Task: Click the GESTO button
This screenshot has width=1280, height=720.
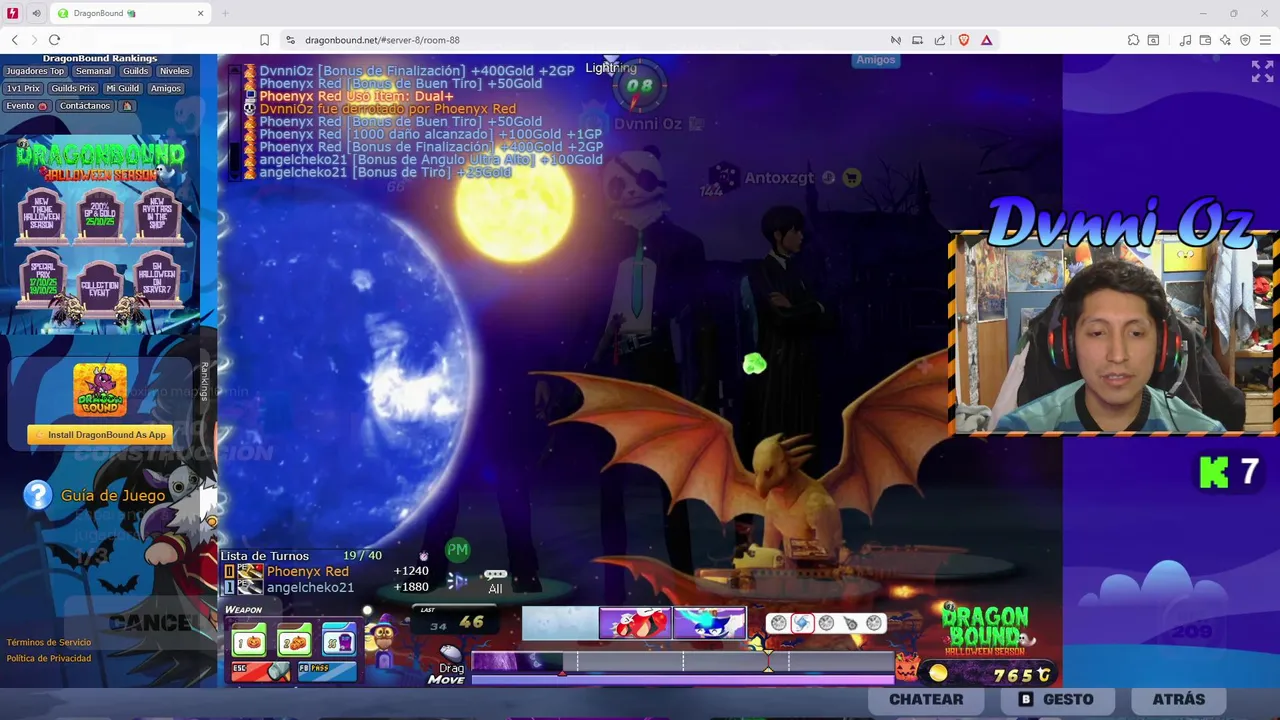Action: pyautogui.click(x=1057, y=700)
